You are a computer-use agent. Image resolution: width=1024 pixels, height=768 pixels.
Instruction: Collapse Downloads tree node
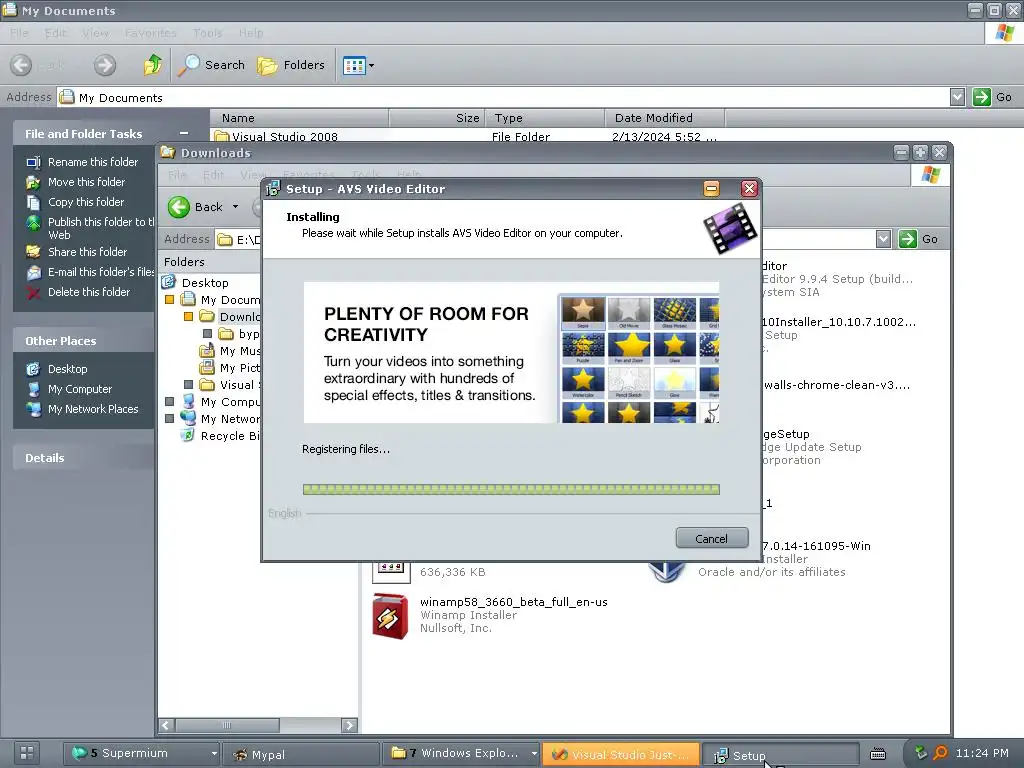point(188,317)
